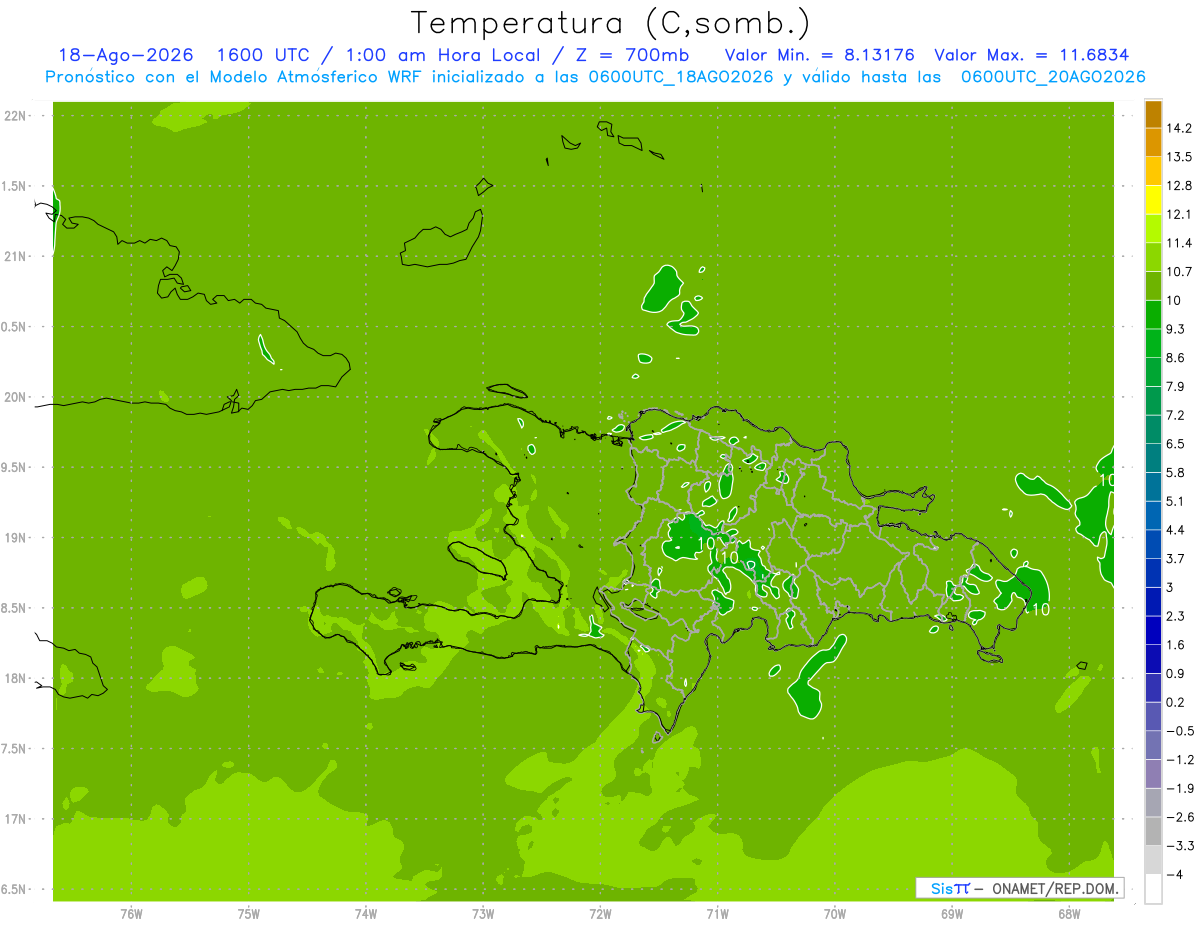
Task: Pick the orange swatch between 13.5 and 14.2
Action: click(1153, 142)
